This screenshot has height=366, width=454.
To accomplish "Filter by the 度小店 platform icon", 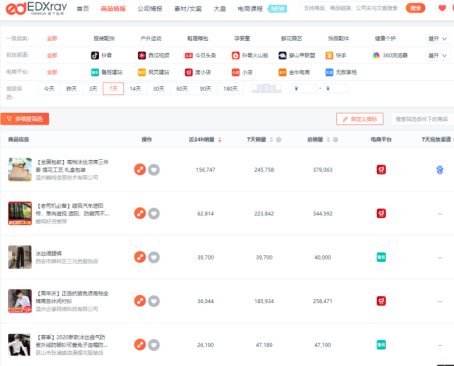I will click(x=189, y=72).
